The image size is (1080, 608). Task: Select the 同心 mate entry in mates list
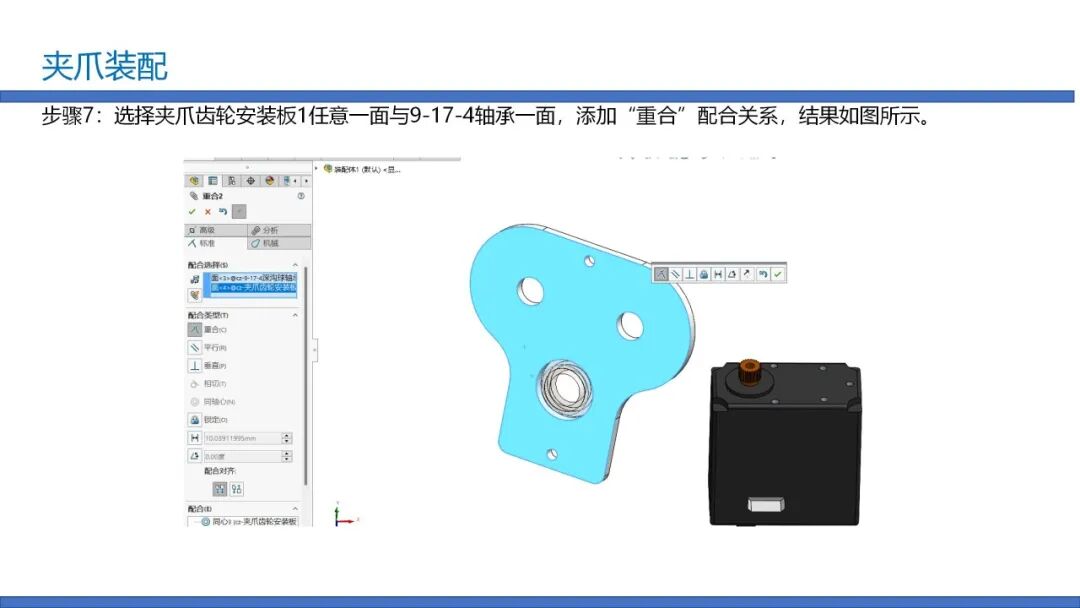[x=249, y=522]
